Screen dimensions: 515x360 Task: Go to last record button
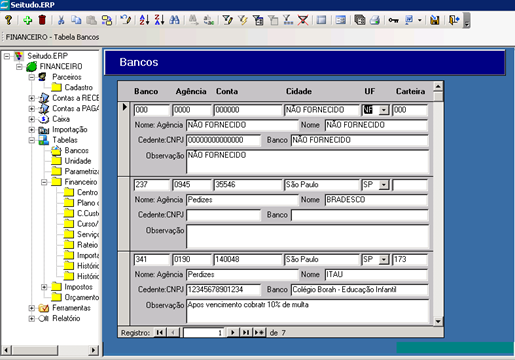tap(246, 332)
